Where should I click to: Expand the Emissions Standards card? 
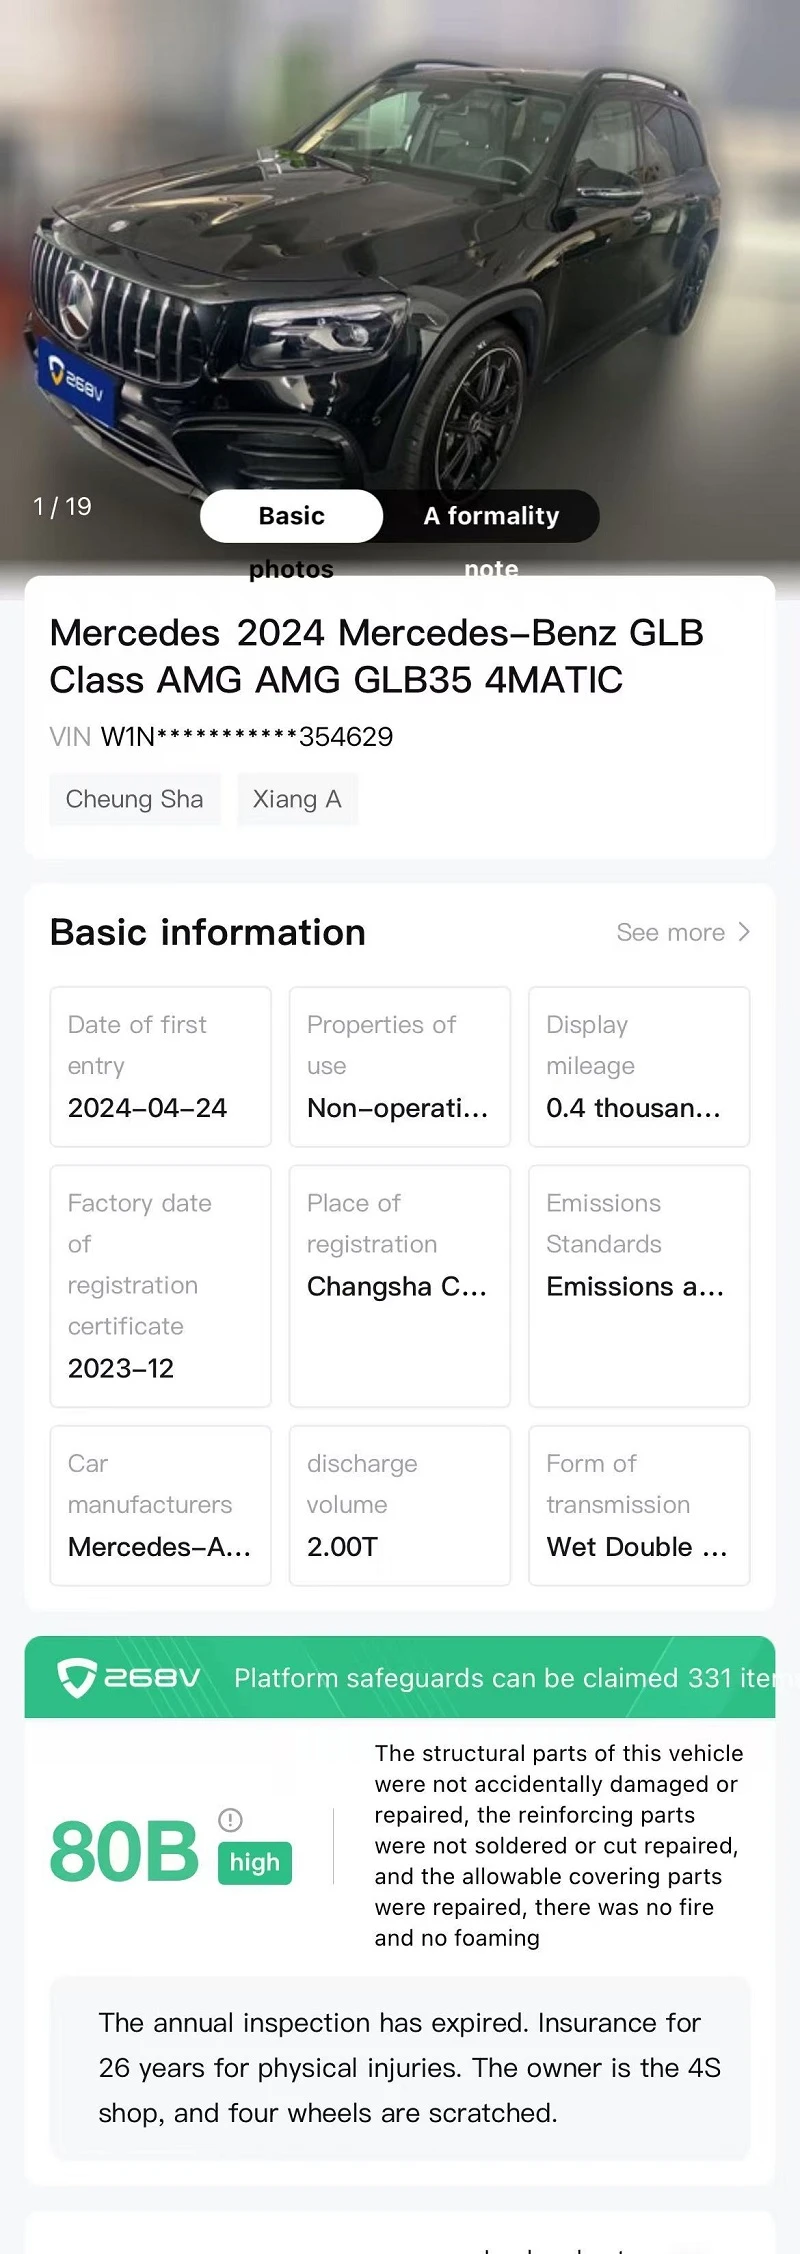point(639,1286)
